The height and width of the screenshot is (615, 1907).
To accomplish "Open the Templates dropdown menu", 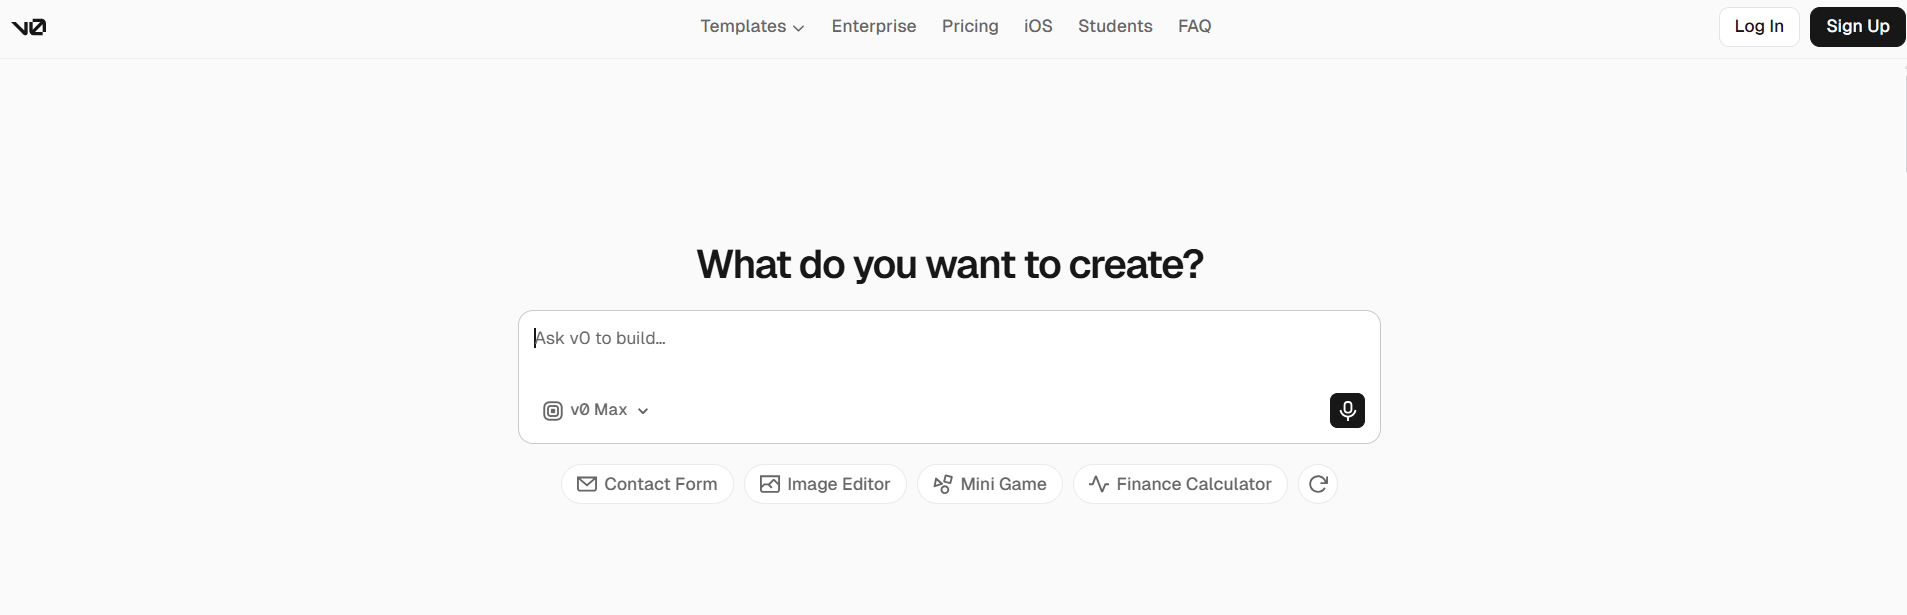I will coord(752,26).
